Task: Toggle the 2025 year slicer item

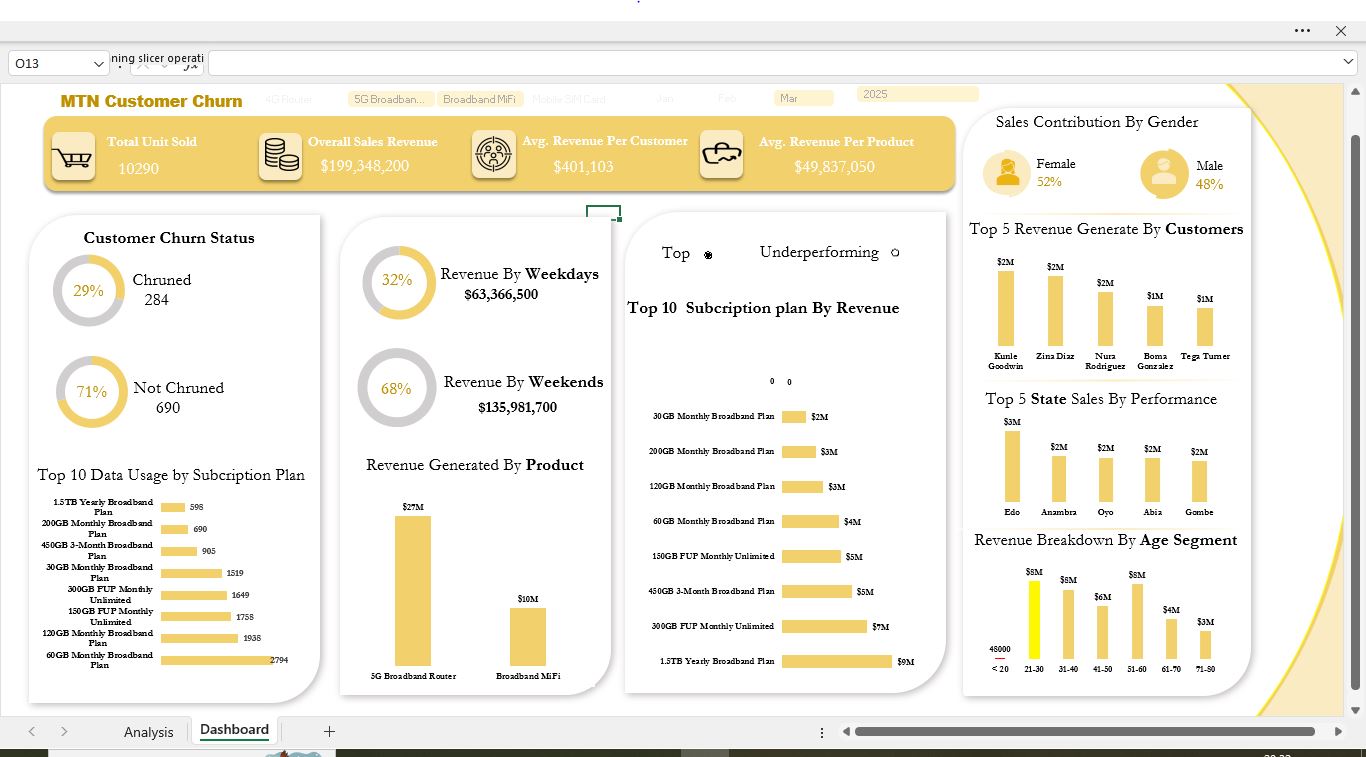Action: (917, 94)
